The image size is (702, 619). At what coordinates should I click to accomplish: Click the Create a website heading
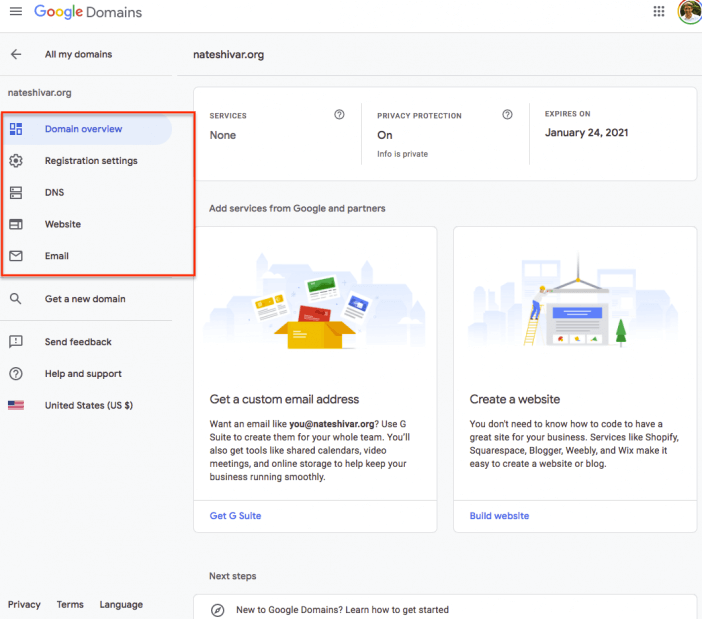(515, 399)
